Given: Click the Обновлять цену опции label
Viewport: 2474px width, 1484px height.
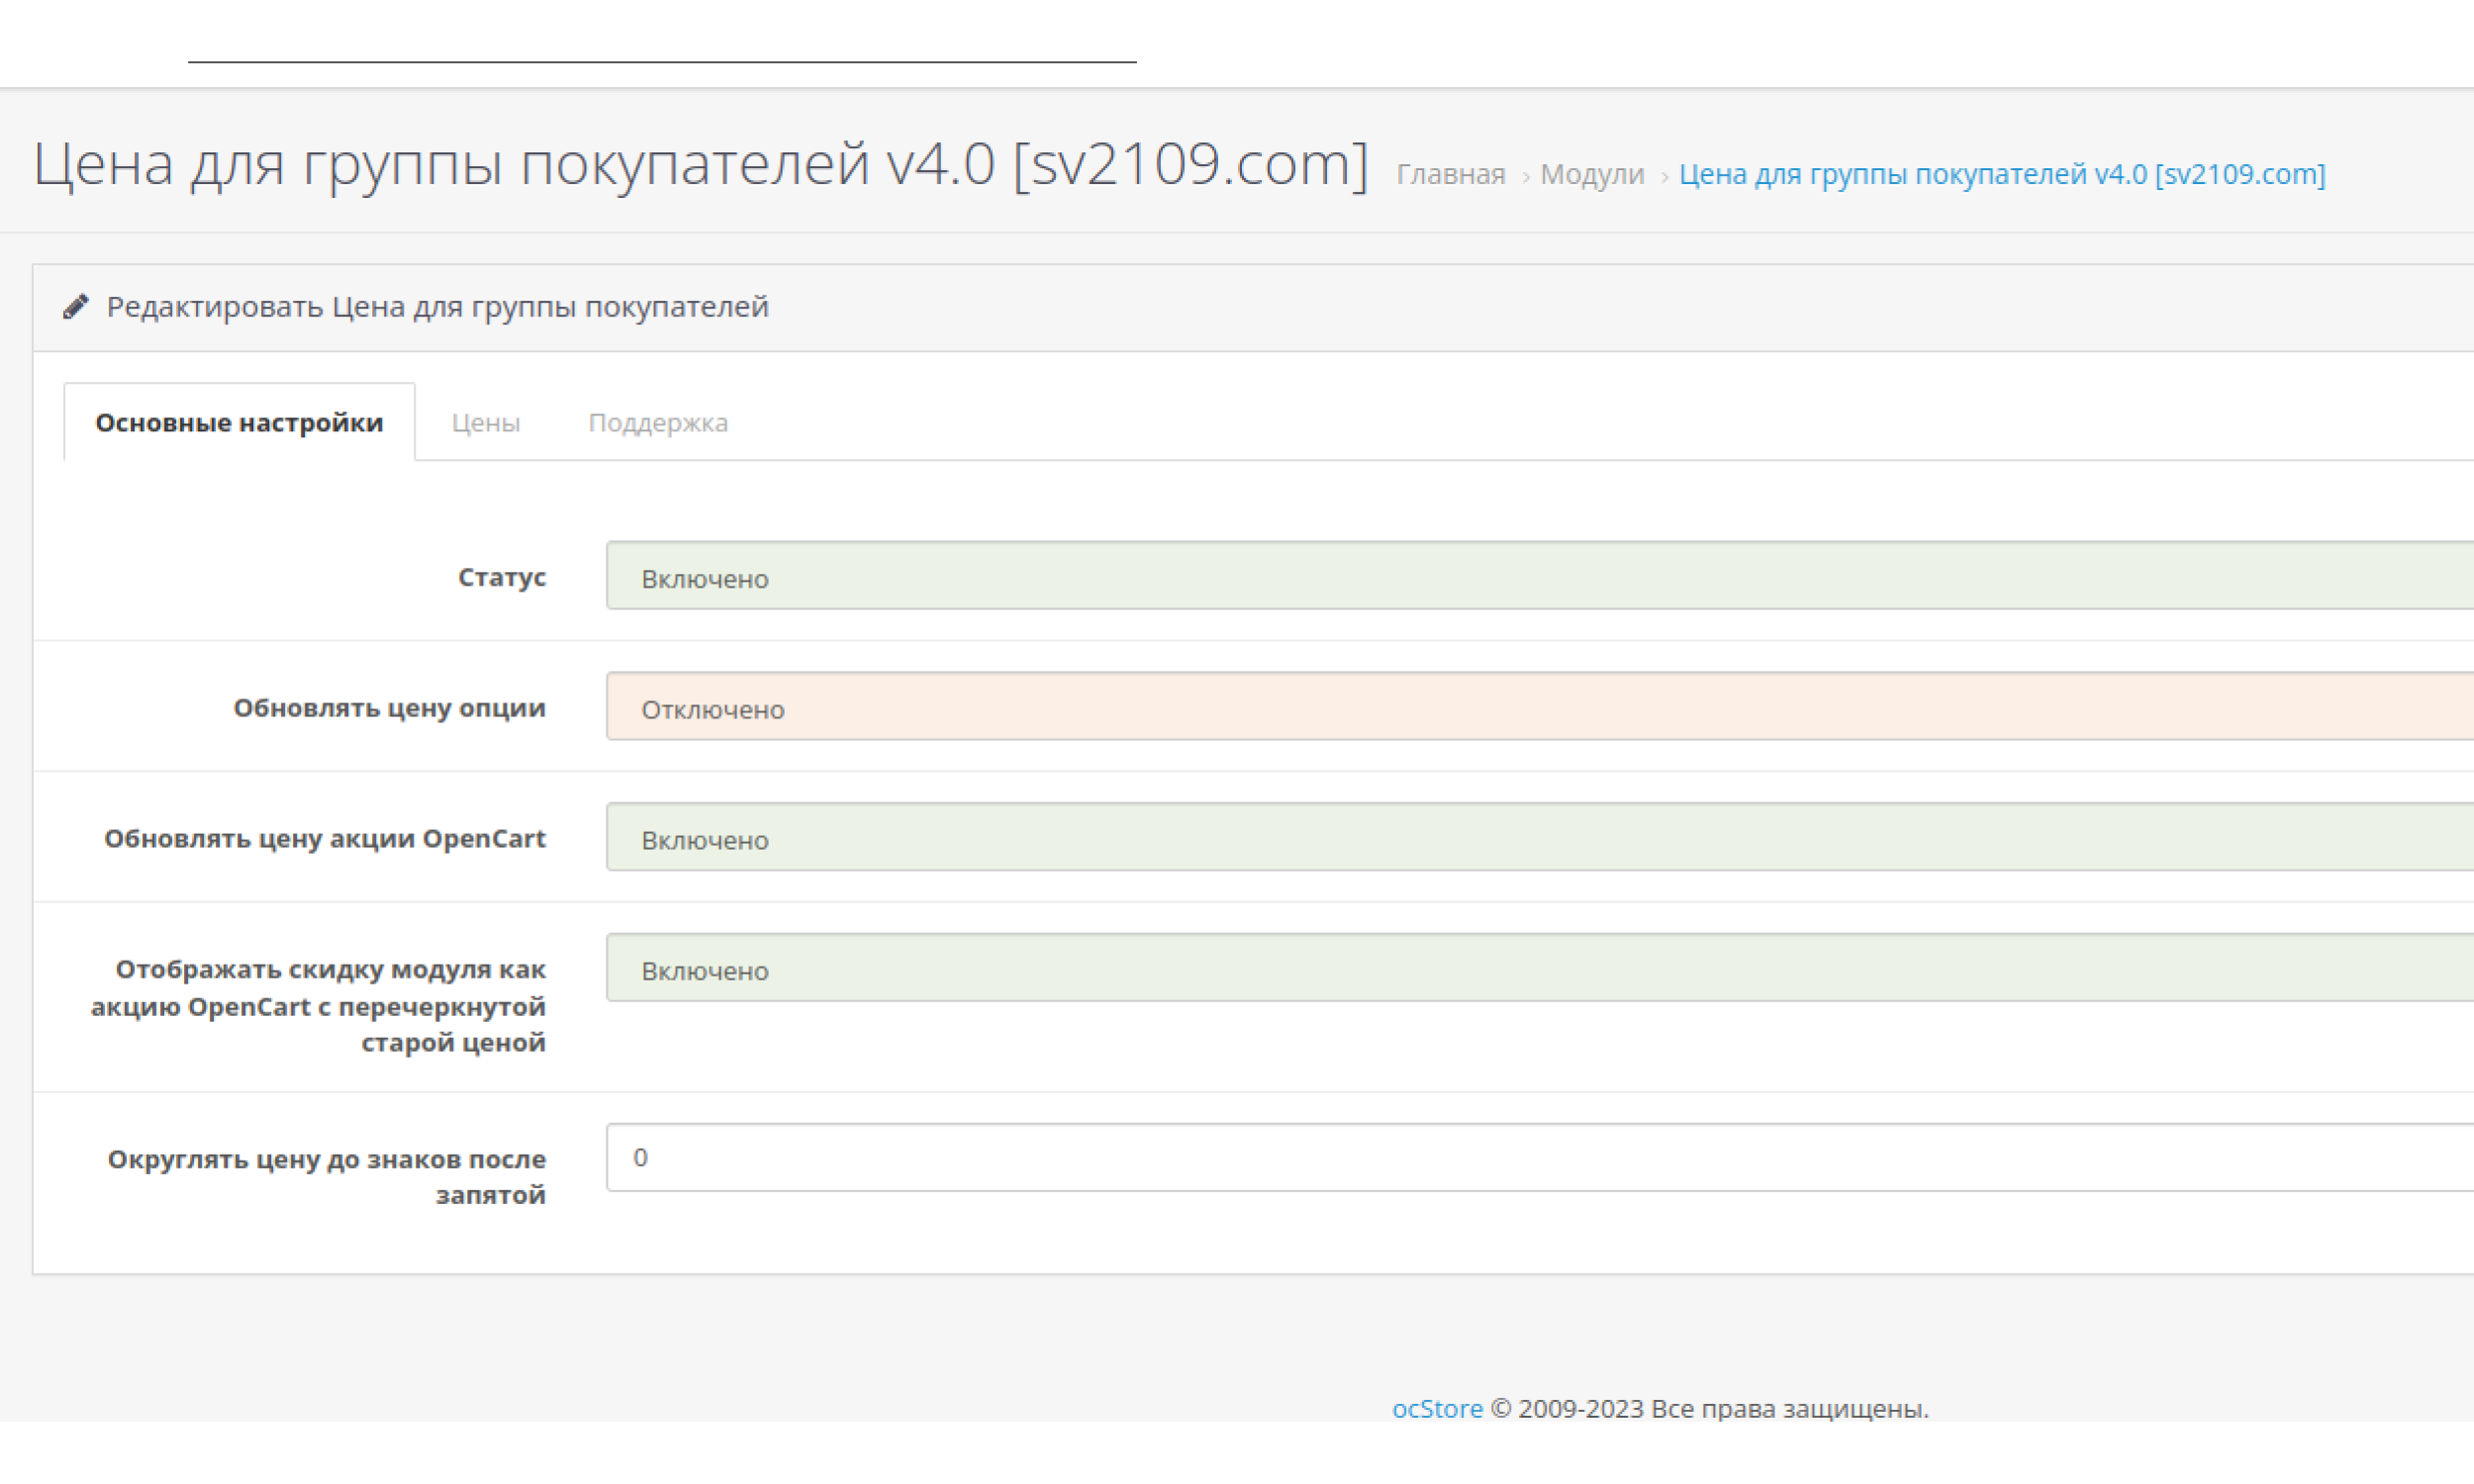Looking at the screenshot, I should click(x=389, y=708).
